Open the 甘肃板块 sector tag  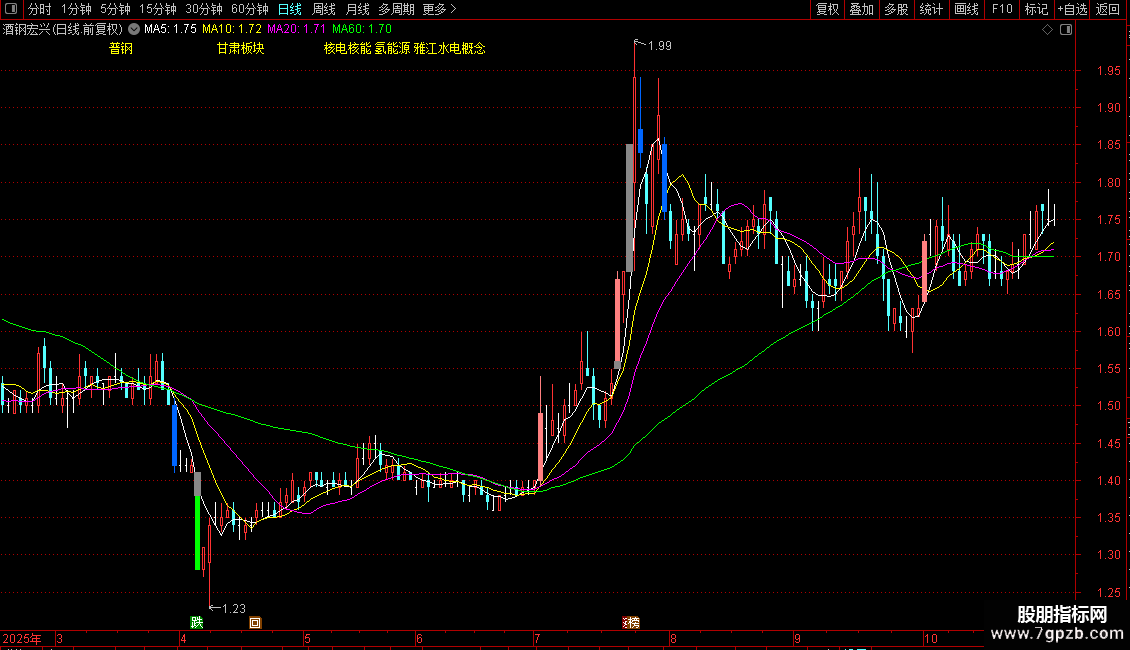click(241, 48)
